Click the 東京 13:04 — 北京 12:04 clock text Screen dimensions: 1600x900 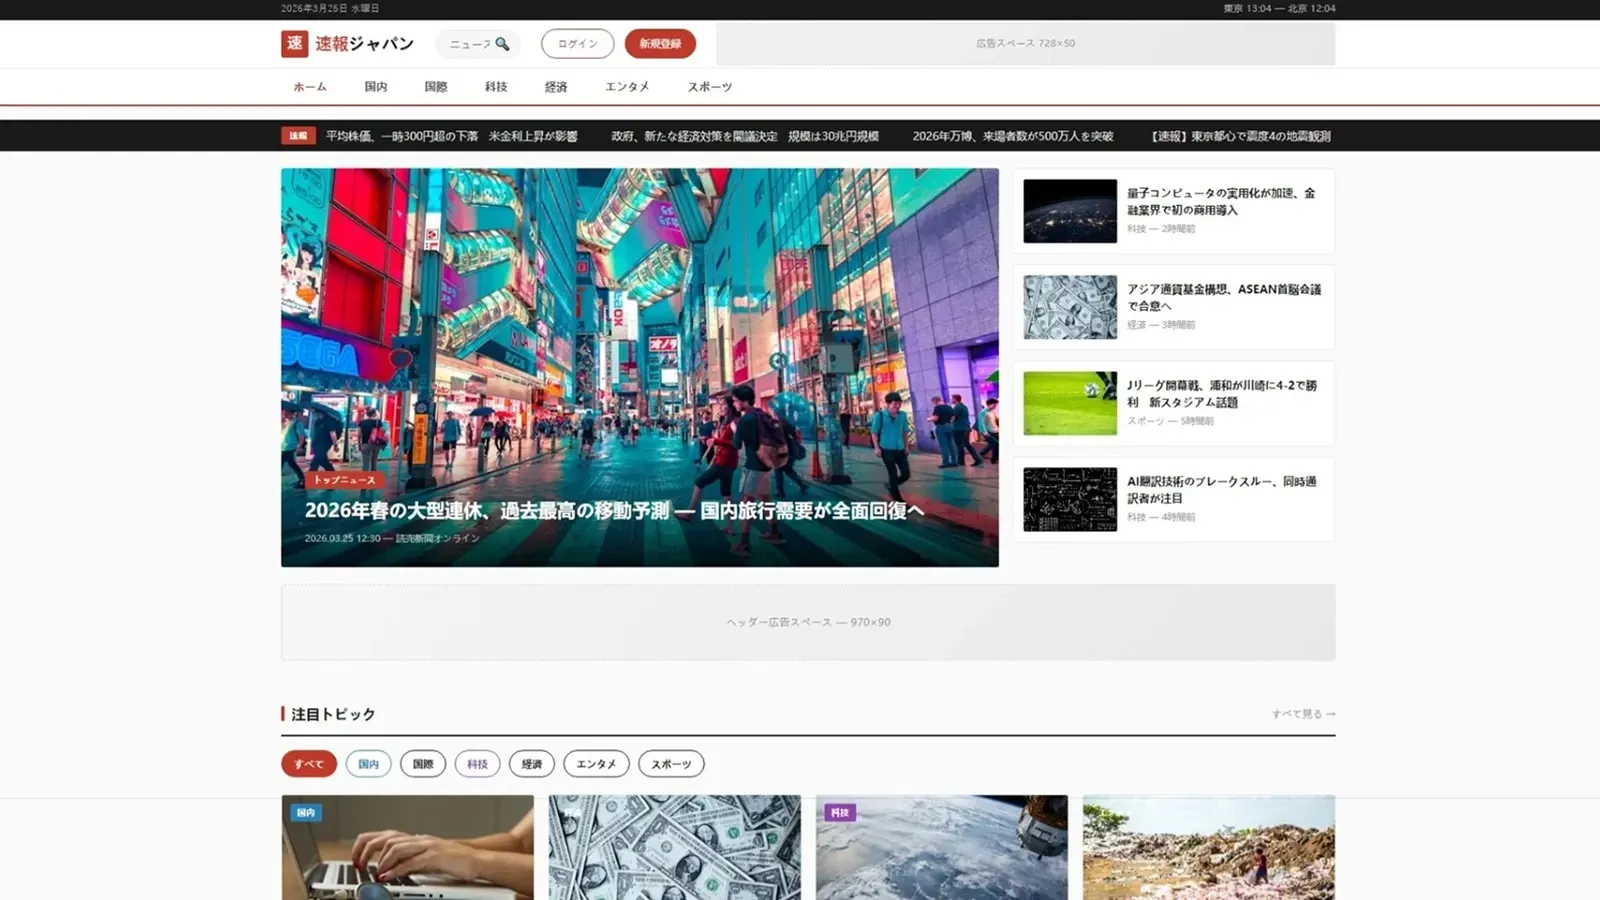point(1279,8)
